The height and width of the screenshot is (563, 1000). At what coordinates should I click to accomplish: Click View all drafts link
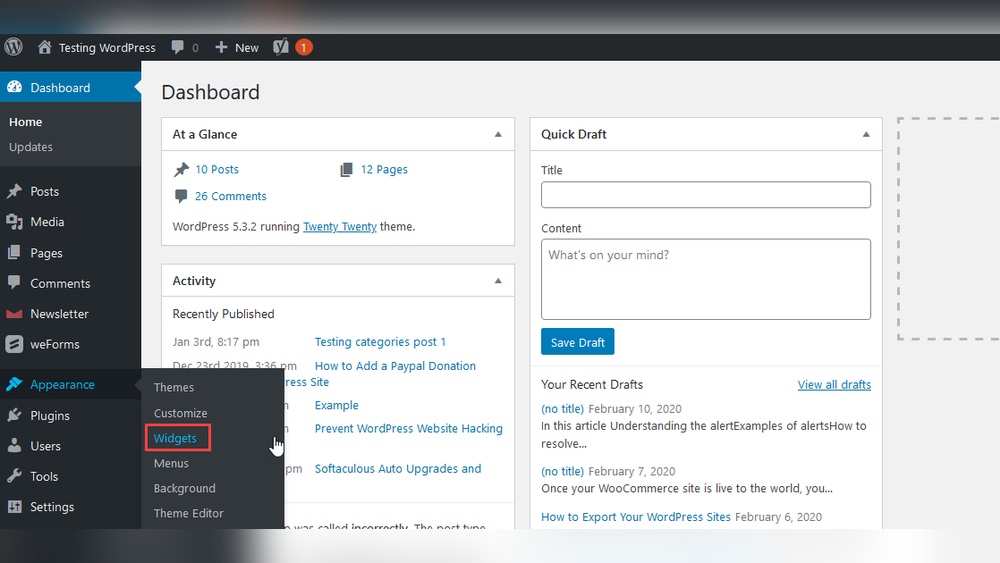834,384
